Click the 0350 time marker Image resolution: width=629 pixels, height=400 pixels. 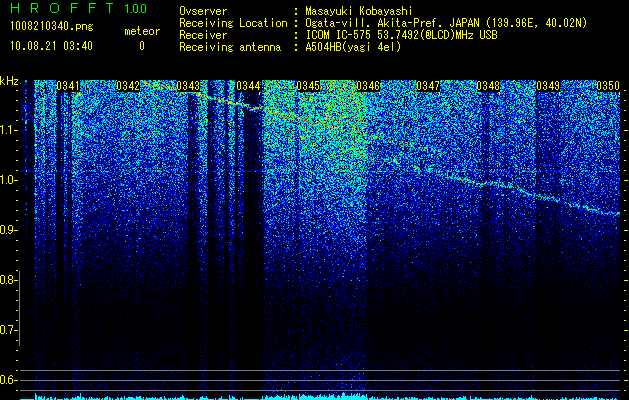[608, 86]
